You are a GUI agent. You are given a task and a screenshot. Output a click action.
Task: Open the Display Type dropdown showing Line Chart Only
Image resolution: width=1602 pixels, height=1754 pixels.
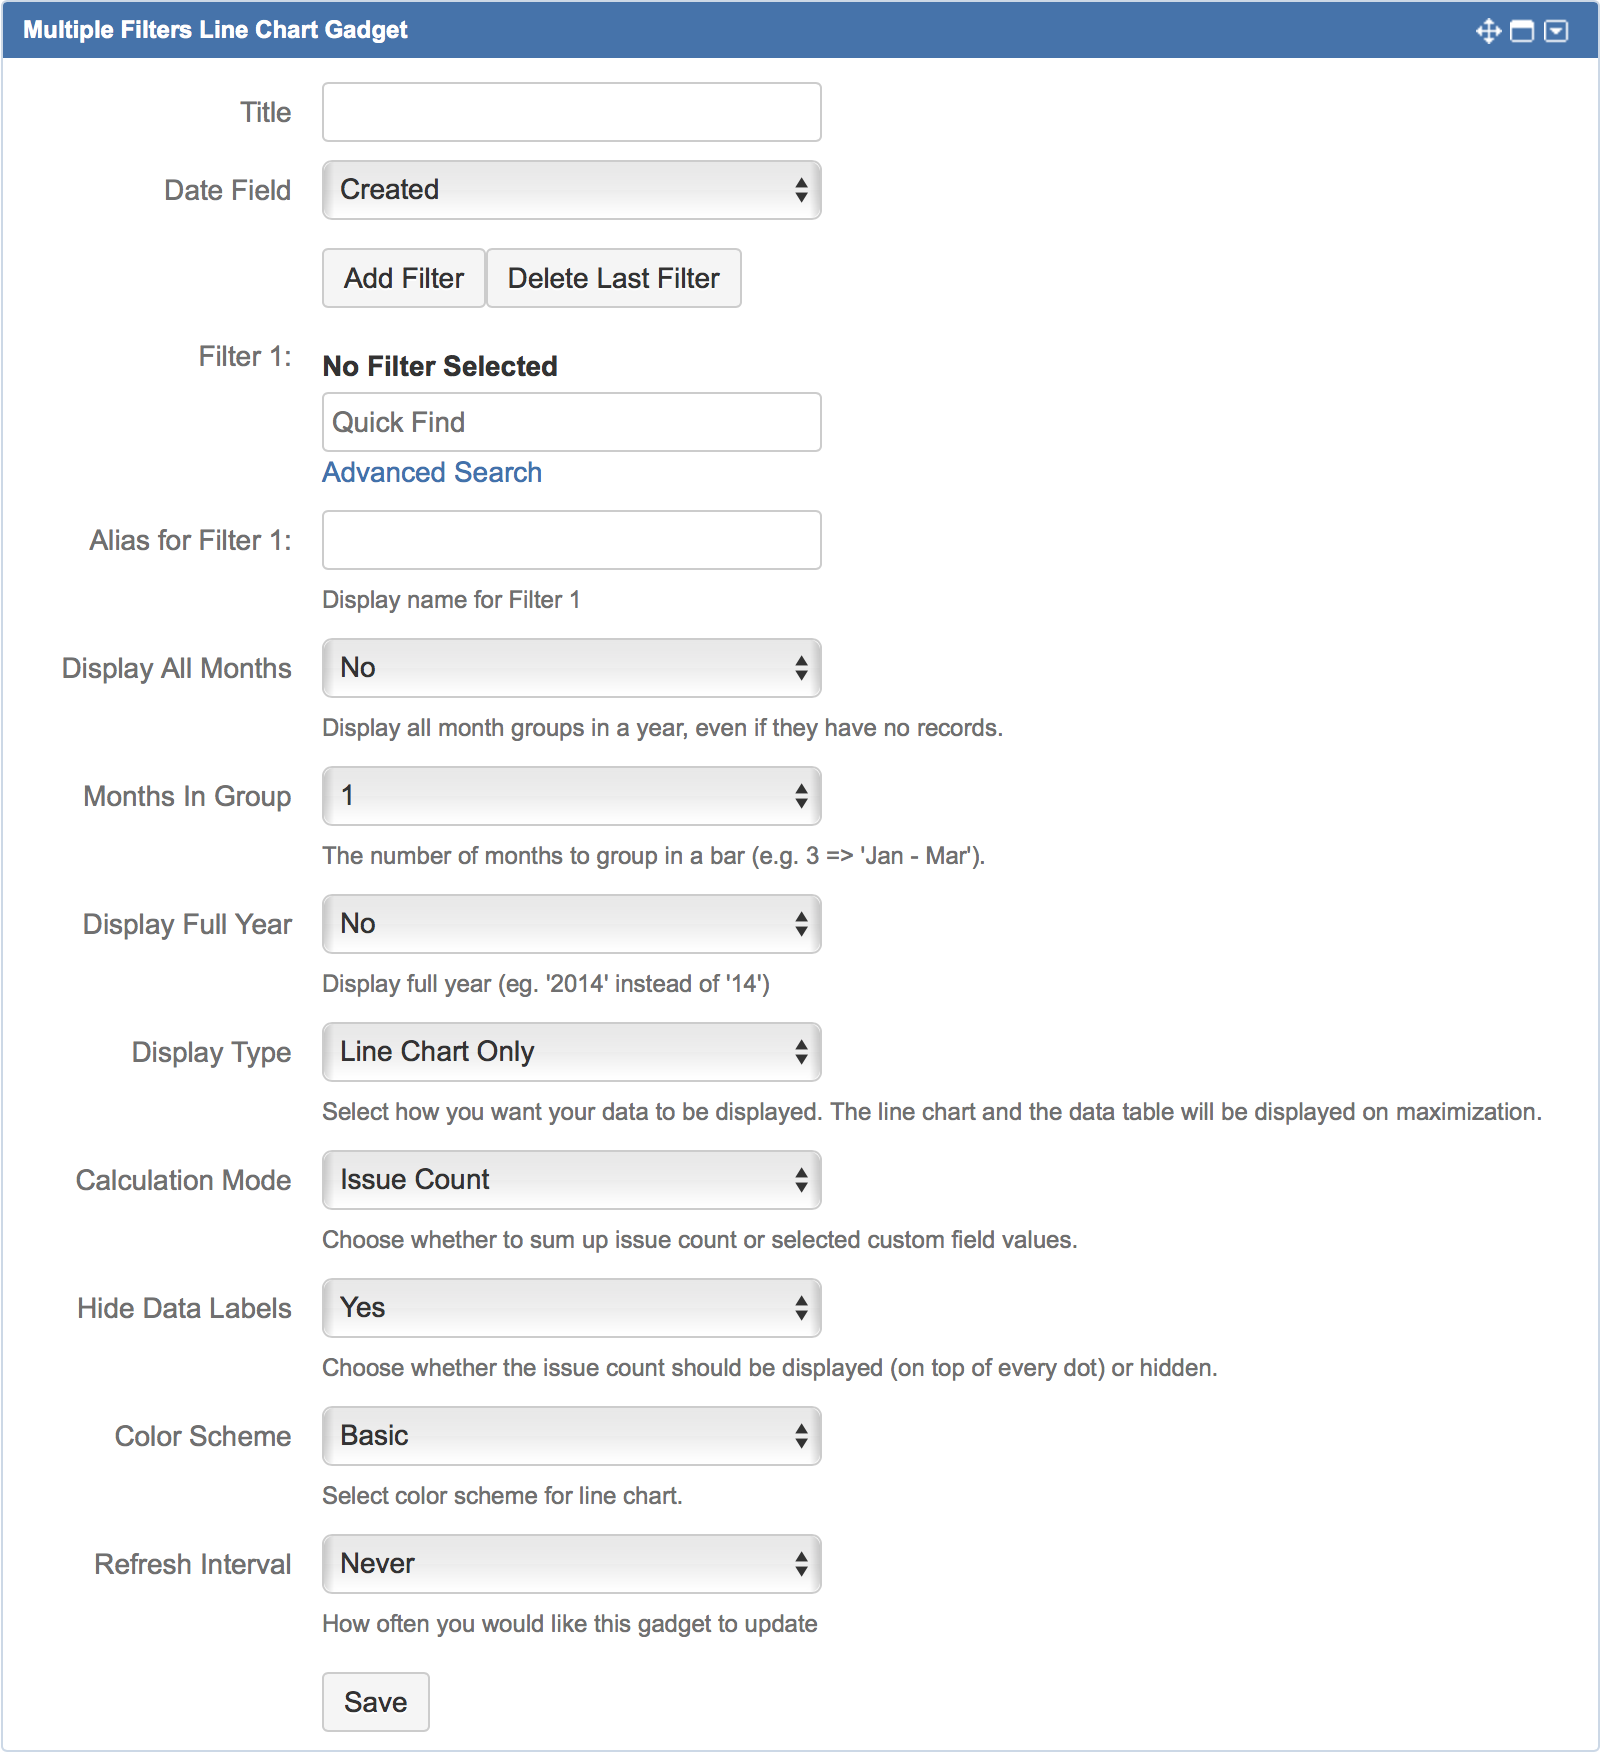click(570, 1052)
